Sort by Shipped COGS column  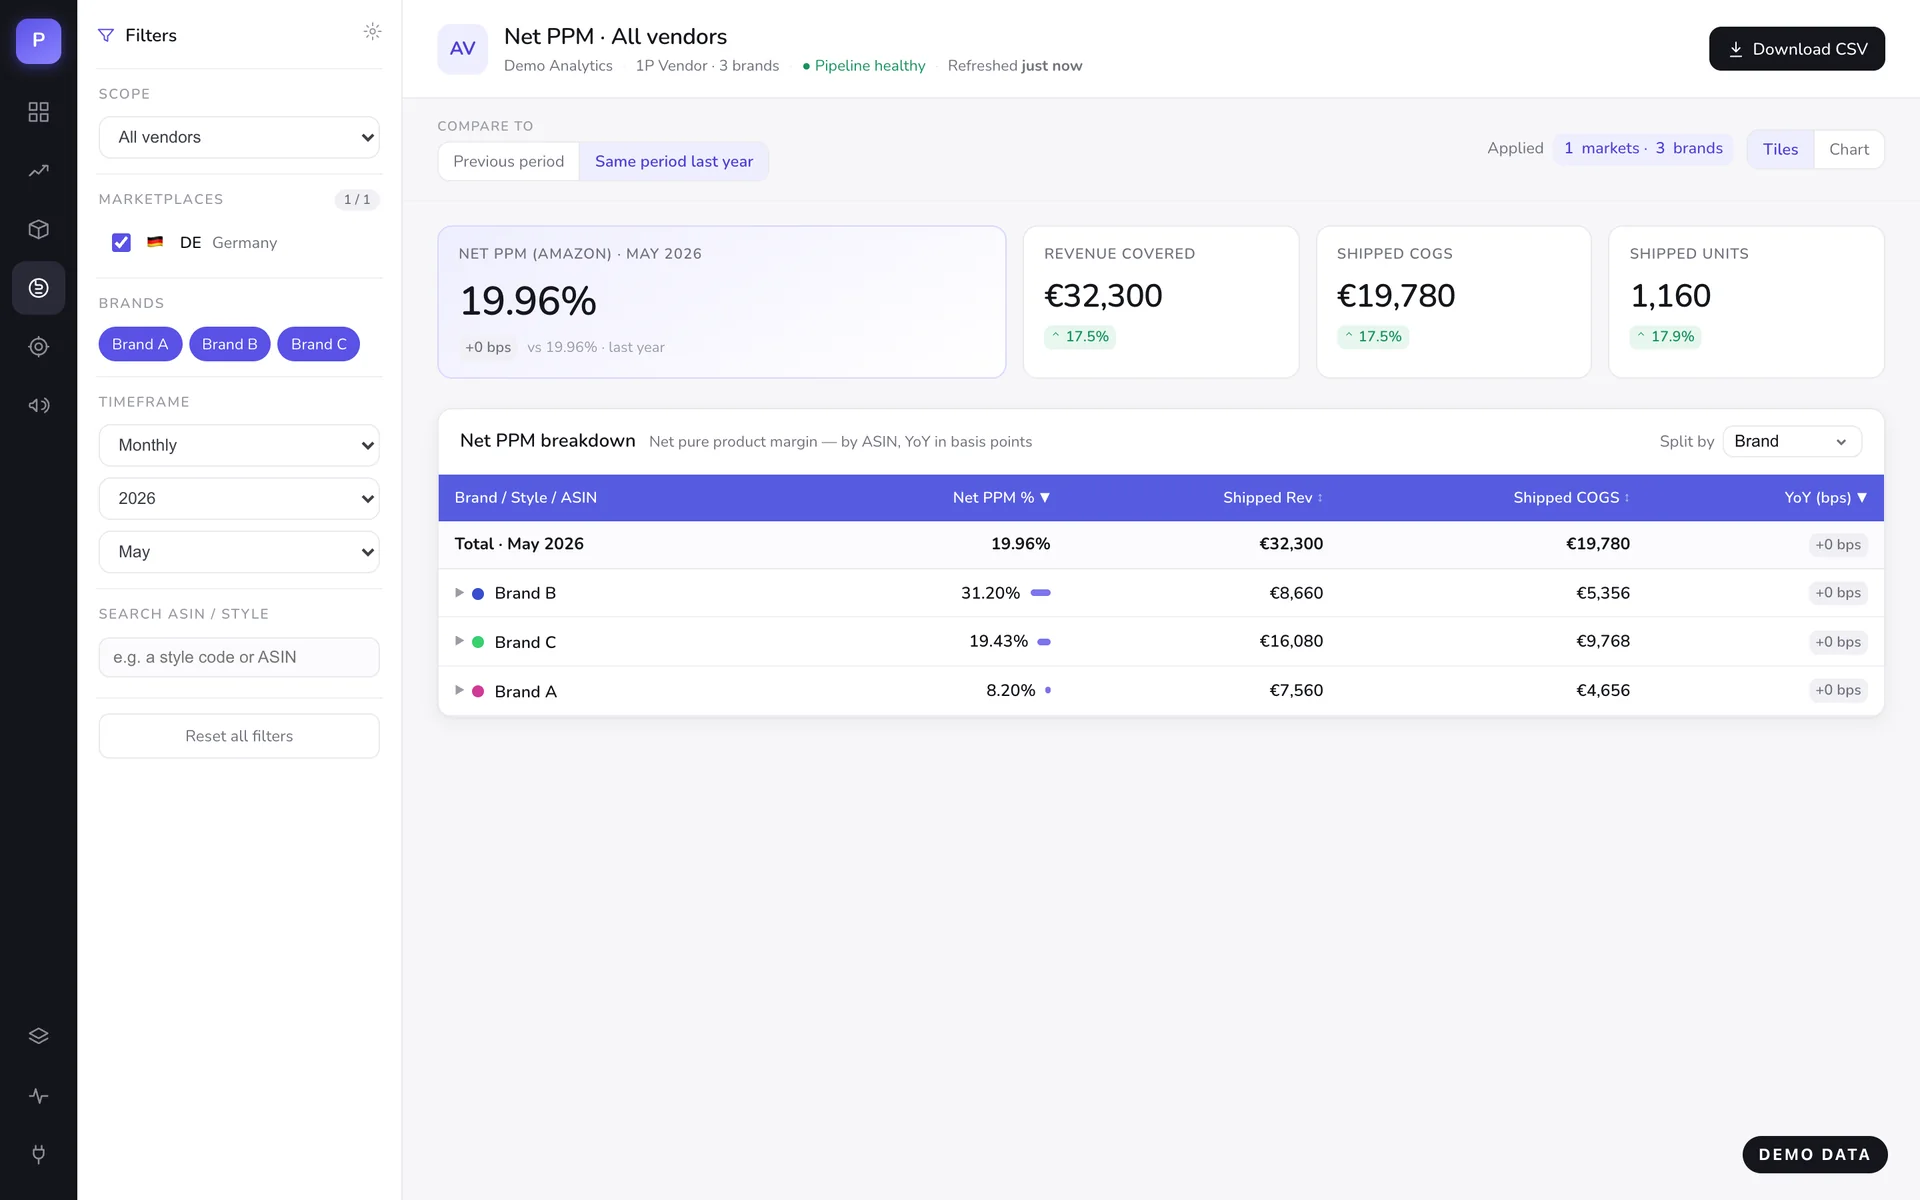pyautogui.click(x=1571, y=497)
